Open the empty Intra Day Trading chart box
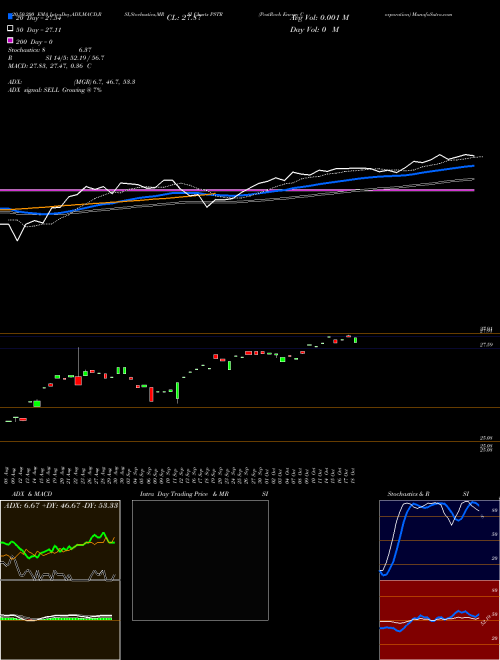The image size is (500, 660). pyautogui.click(x=200, y=560)
